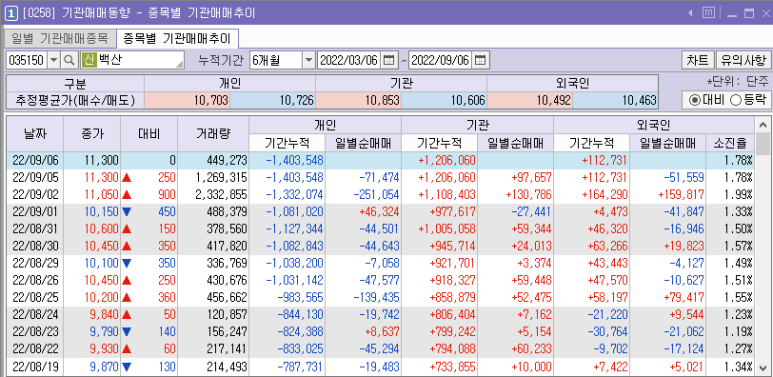Click the 차트 button
The width and height of the screenshot is (773, 377).
(698, 61)
